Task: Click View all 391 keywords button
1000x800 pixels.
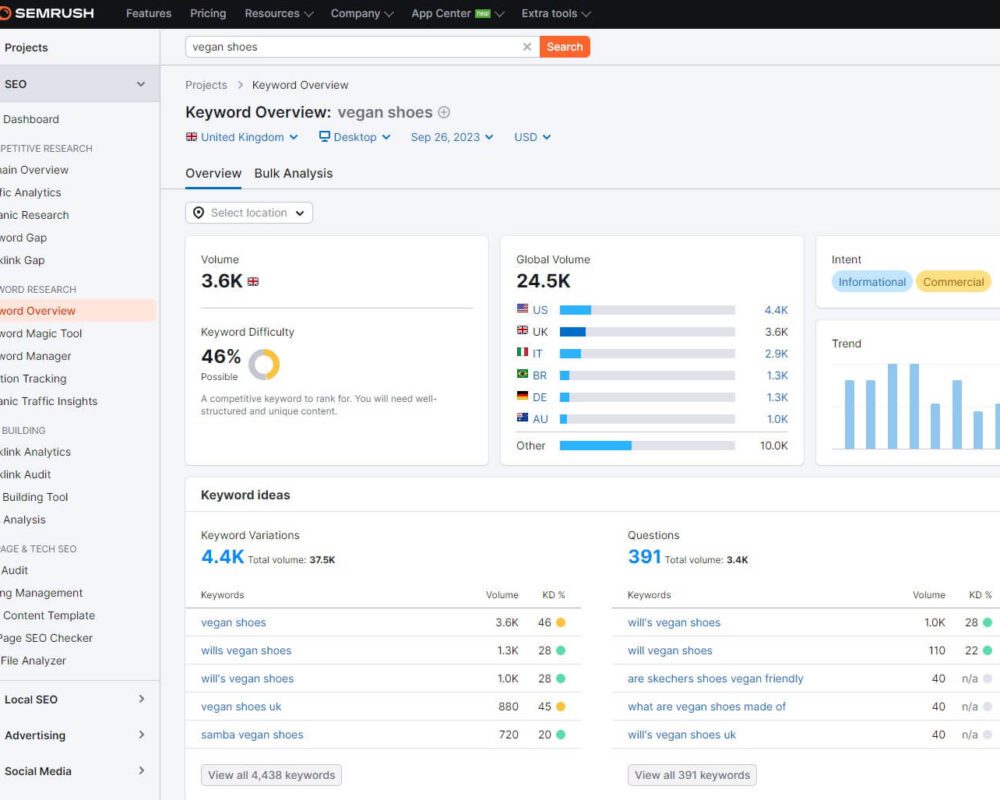Action: click(692, 775)
